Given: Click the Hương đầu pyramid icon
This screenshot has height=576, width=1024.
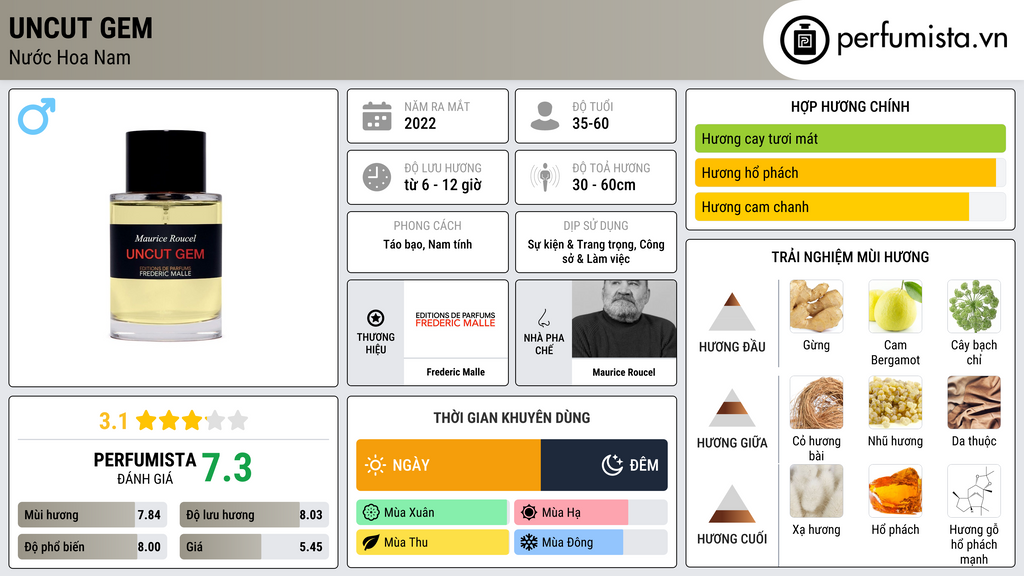Looking at the screenshot, I should [x=732, y=312].
